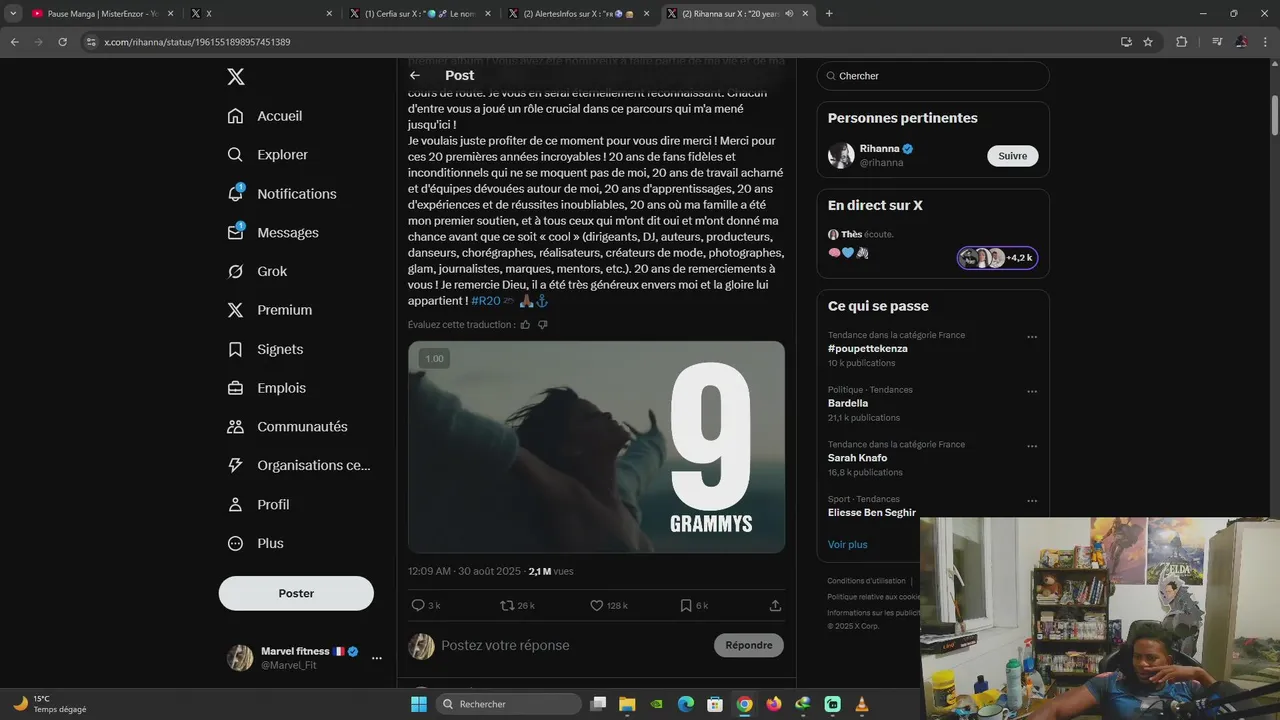Open the Bardella trend
This screenshot has width=1280, height=720.
[x=848, y=403]
